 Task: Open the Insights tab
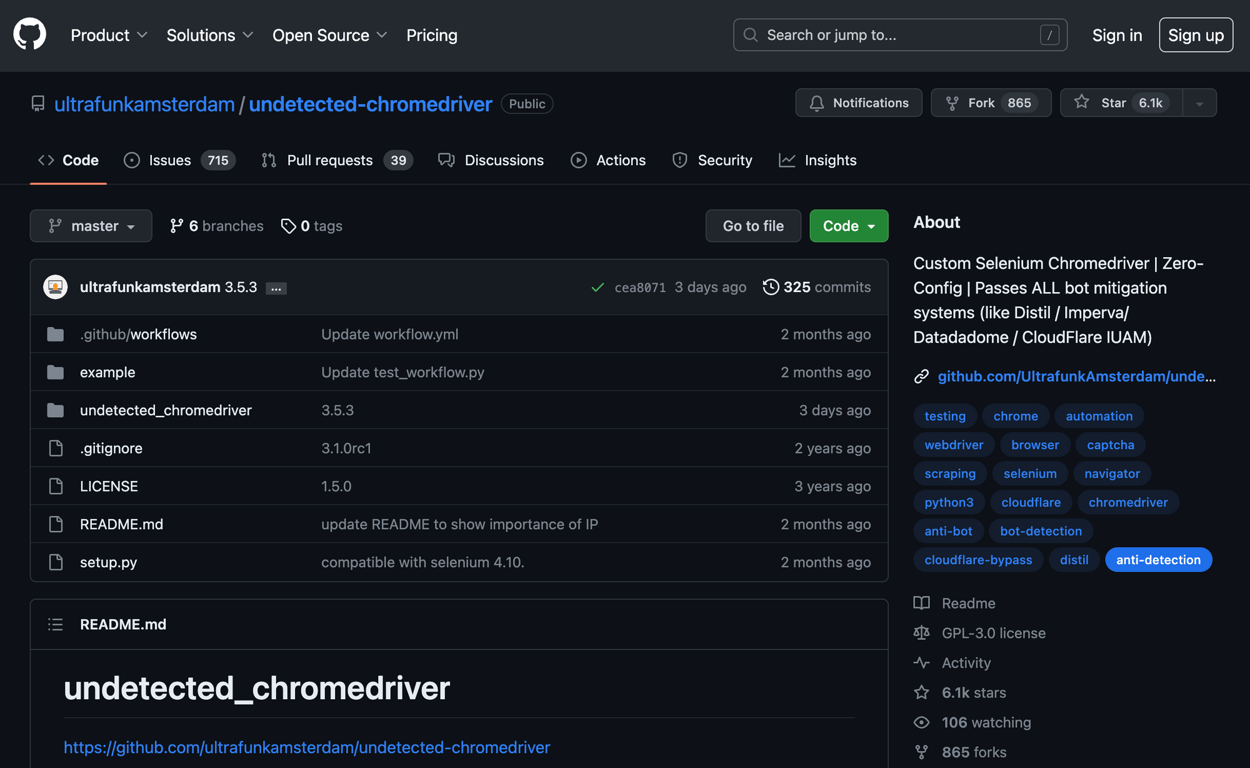tap(818, 160)
